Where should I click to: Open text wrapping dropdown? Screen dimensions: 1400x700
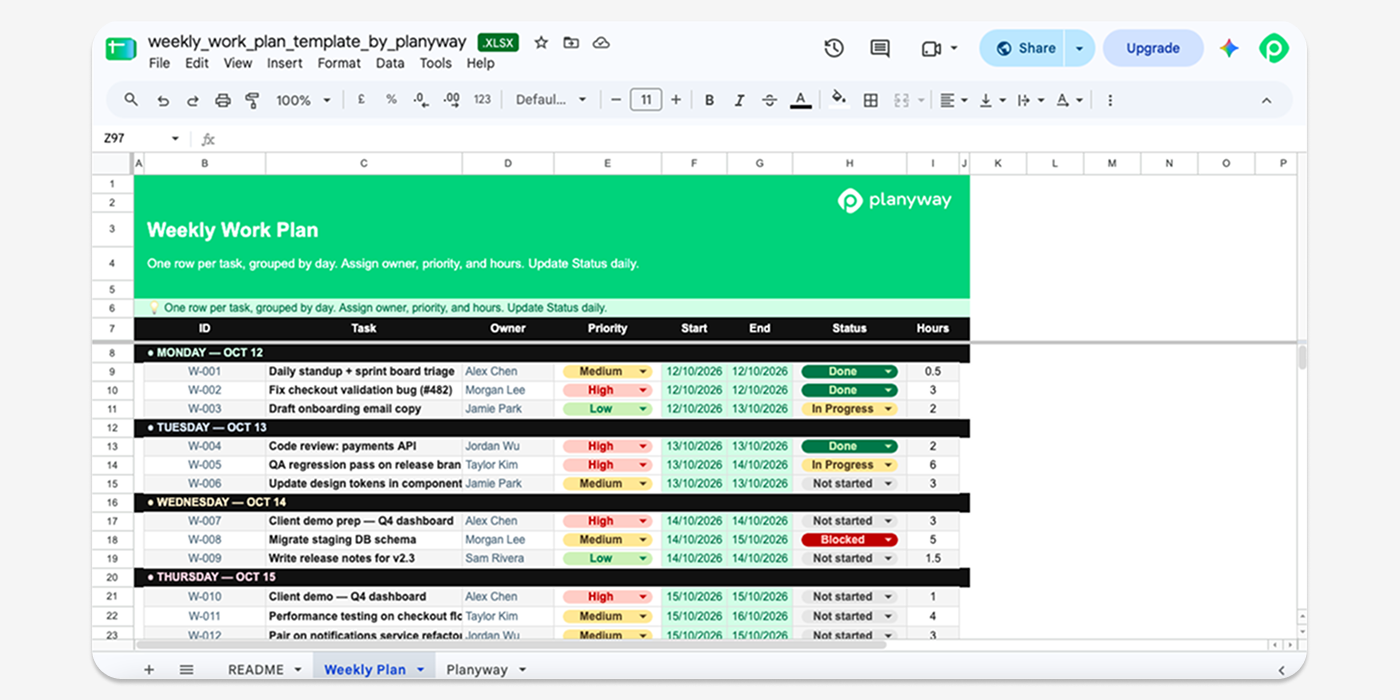pos(1030,100)
